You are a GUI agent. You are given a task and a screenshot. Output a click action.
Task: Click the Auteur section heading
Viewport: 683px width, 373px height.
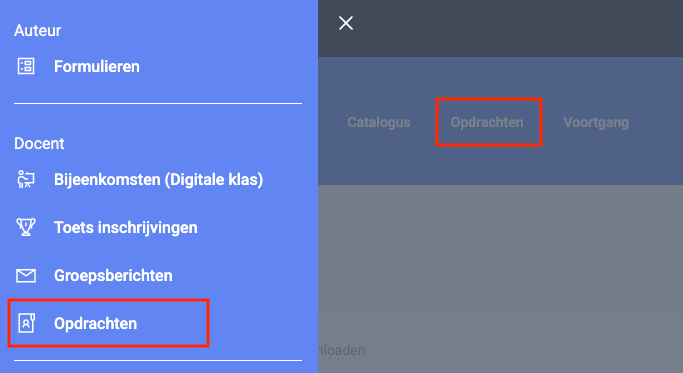[37, 31]
